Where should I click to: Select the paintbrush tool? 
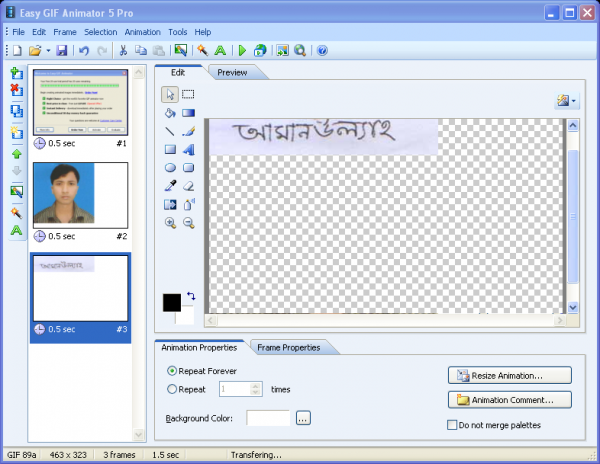[x=188, y=131]
